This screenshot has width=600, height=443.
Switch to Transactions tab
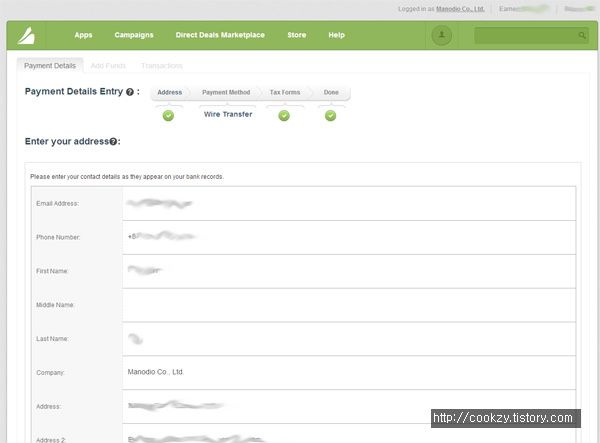(x=162, y=66)
